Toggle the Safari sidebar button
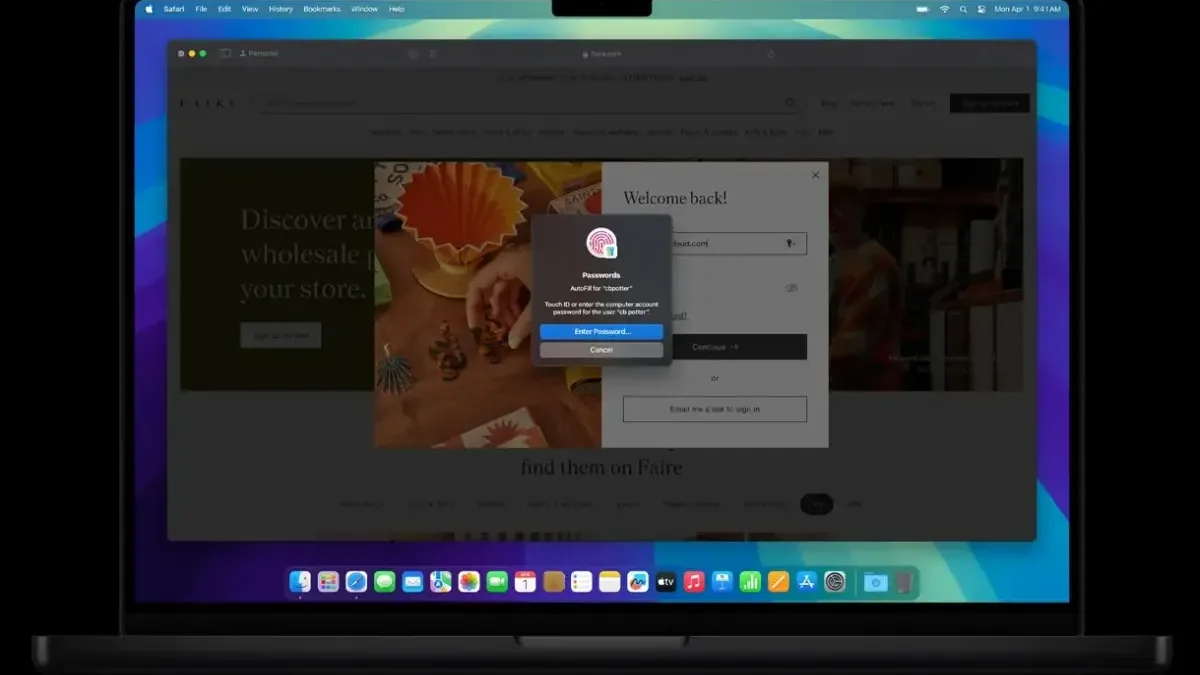This screenshot has height=675, width=1200. coord(225,53)
